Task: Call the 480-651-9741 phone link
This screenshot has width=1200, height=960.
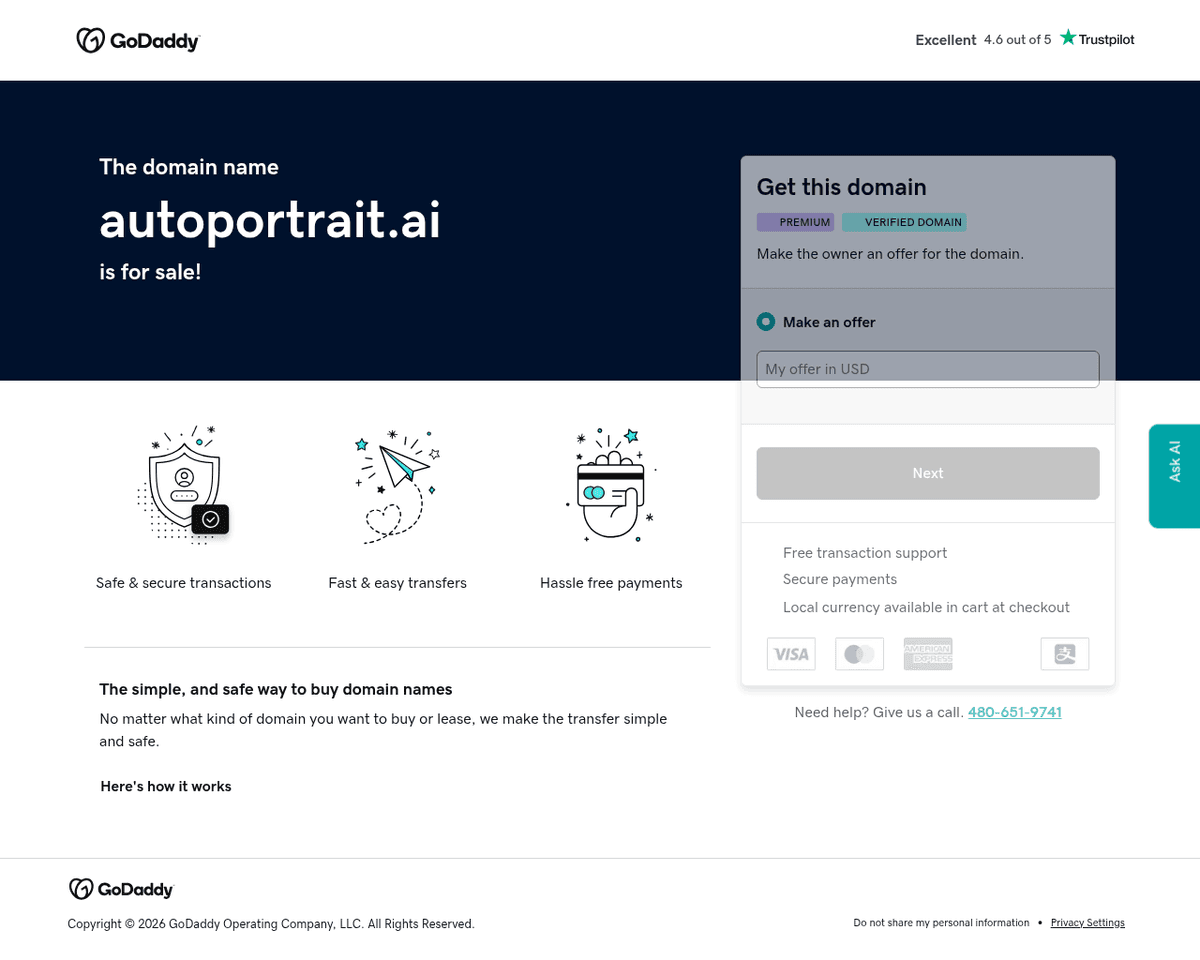Action: click(1014, 712)
